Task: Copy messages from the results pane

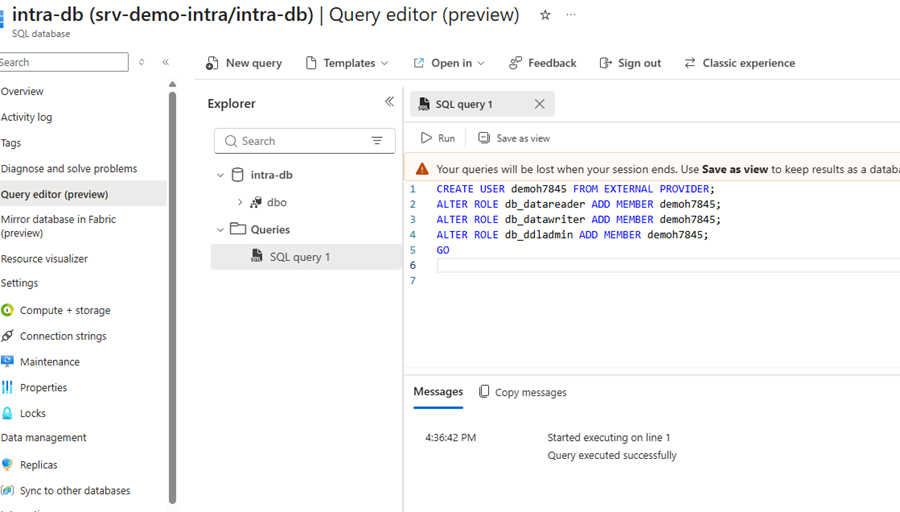Action: (523, 392)
